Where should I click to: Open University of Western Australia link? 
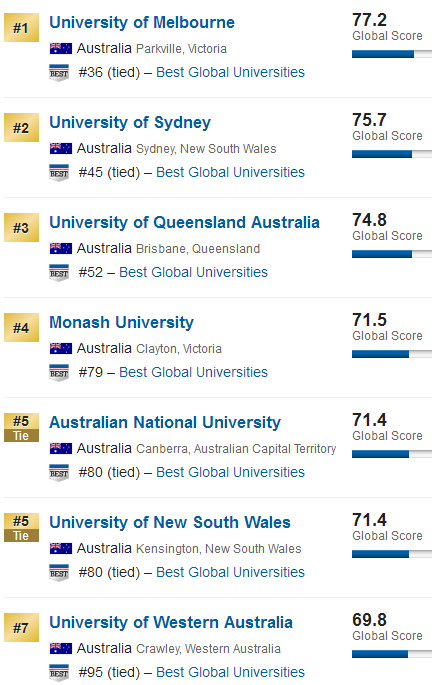(171, 623)
